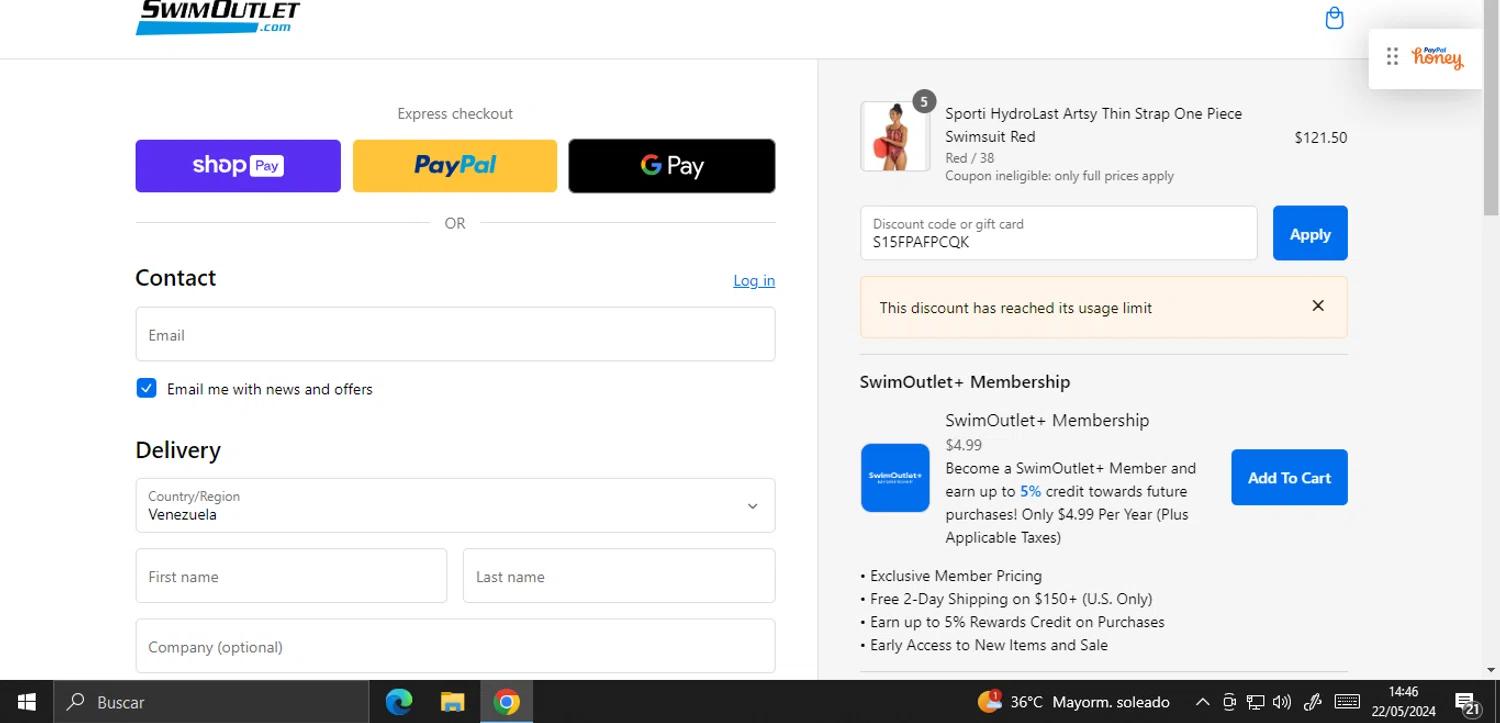
Task: Open Microsoft Edge from the taskbar
Action: (x=399, y=702)
